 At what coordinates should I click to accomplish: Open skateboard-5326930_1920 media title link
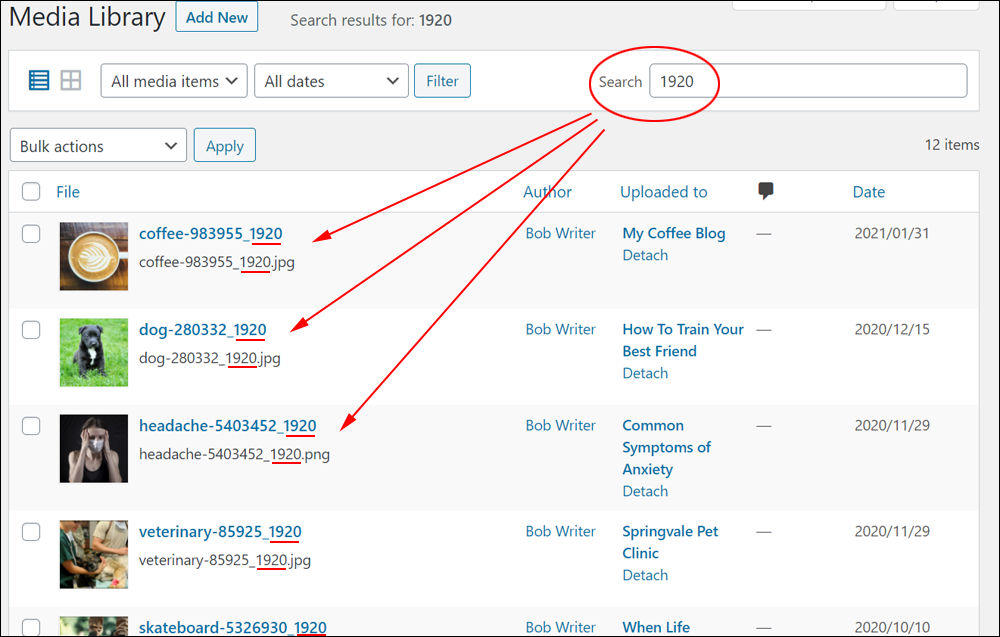[x=233, y=627]
